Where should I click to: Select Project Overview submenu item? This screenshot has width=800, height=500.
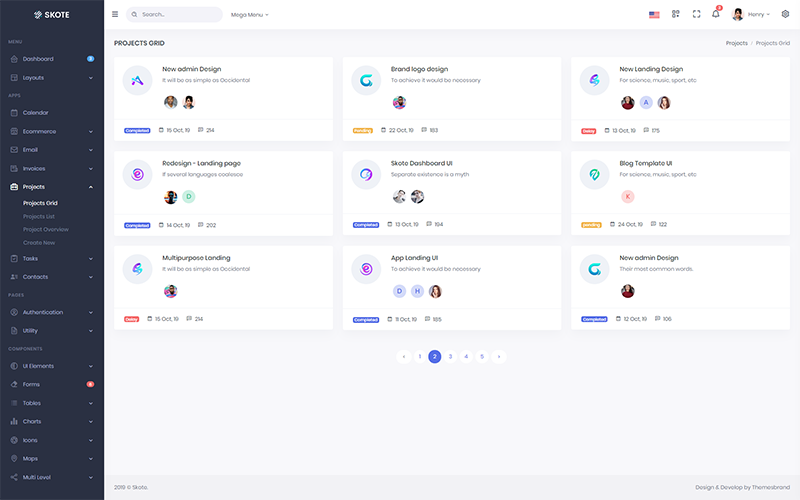coord(46,229)
